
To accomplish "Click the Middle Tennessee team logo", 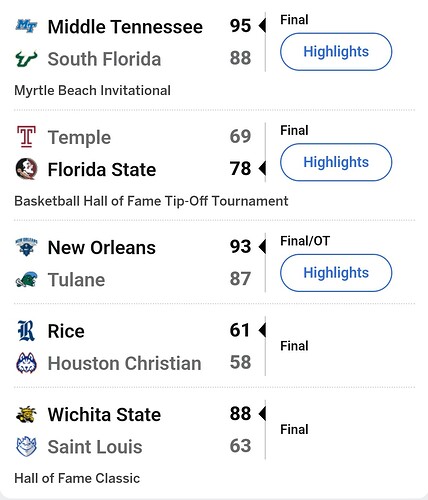I will [26, 26].
